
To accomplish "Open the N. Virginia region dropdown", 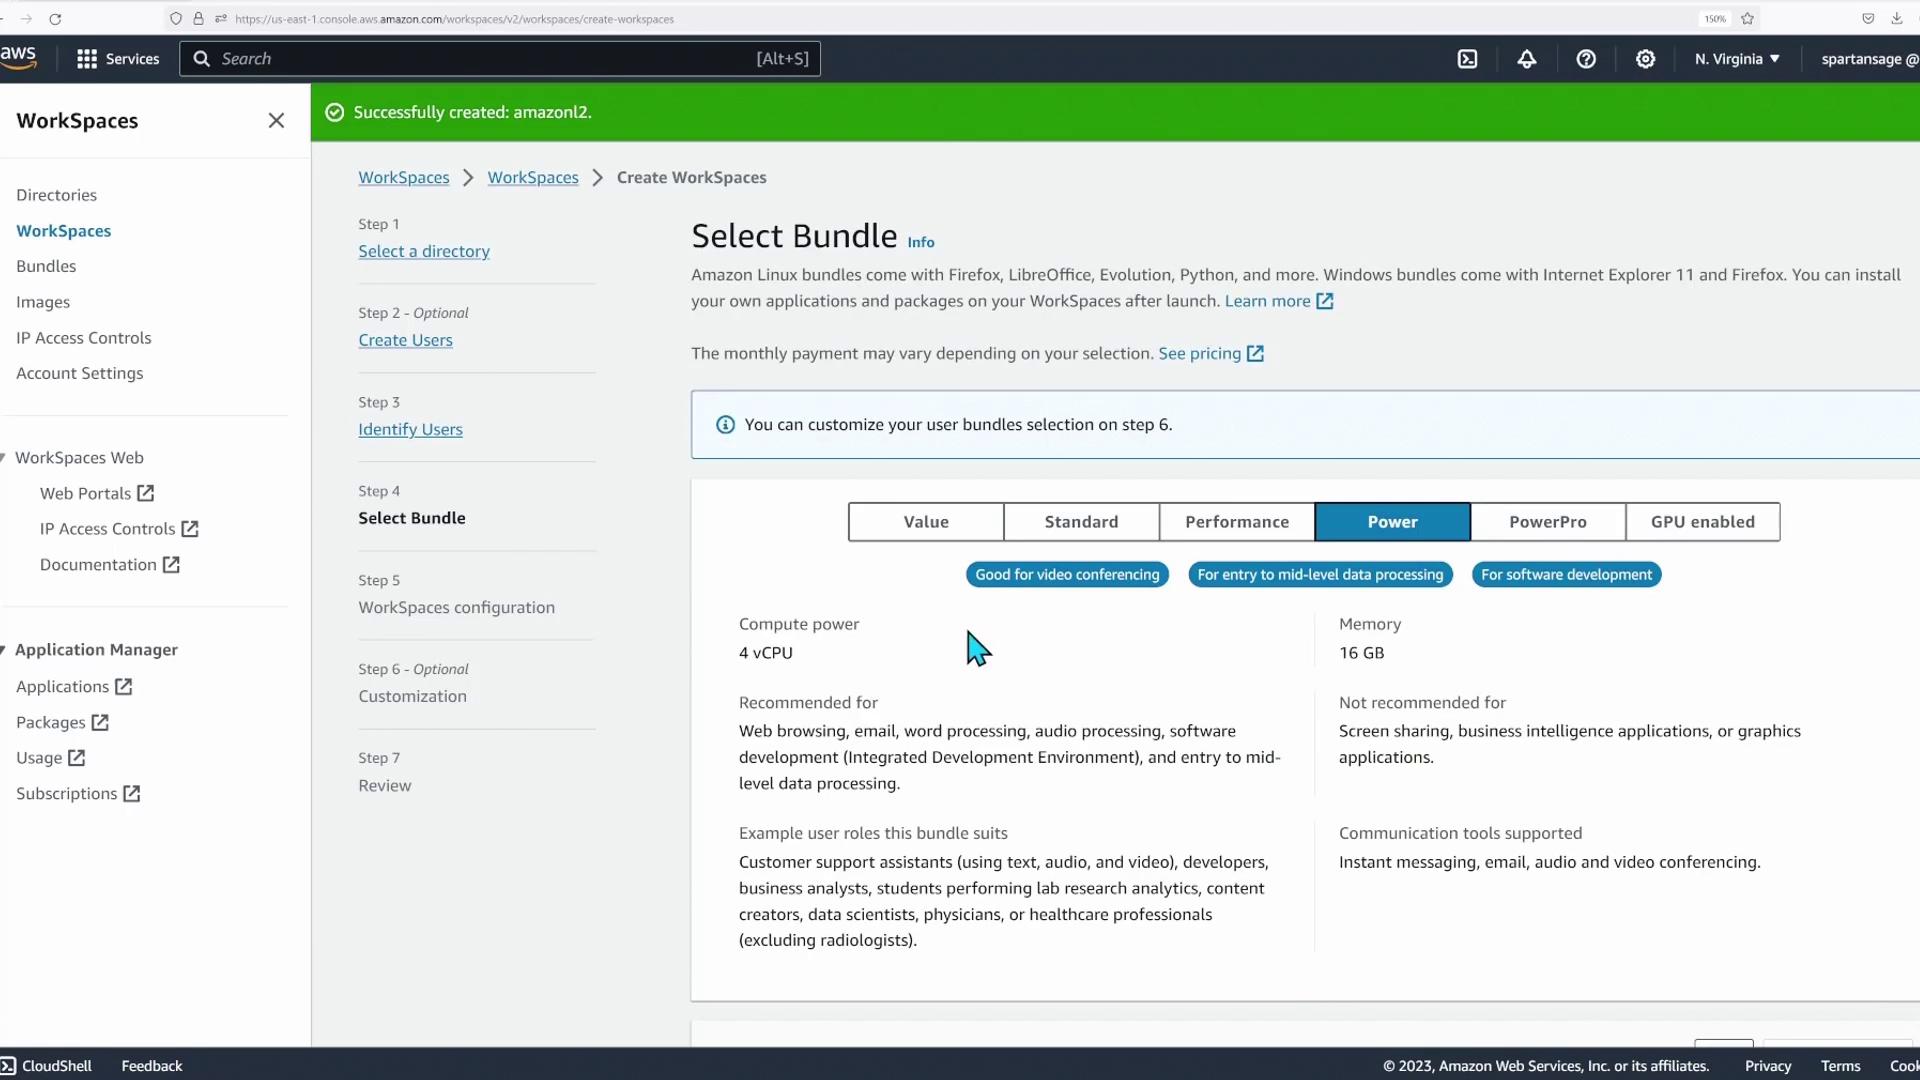I will 1737,59.
